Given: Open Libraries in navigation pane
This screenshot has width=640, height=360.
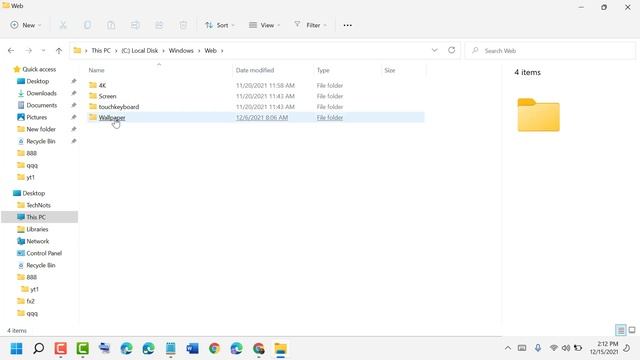Looking at the screenshot, I should coord(37,229).
